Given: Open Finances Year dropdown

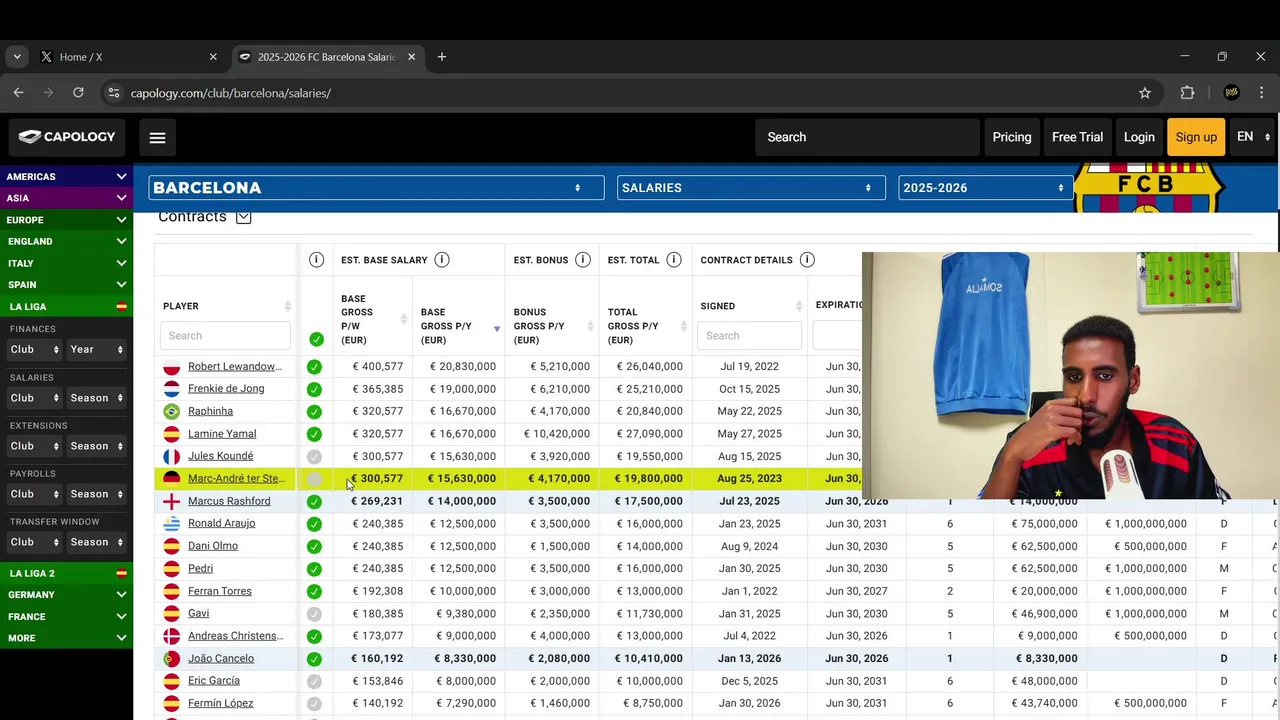Looking at the screenshot, I should (96, 349).
